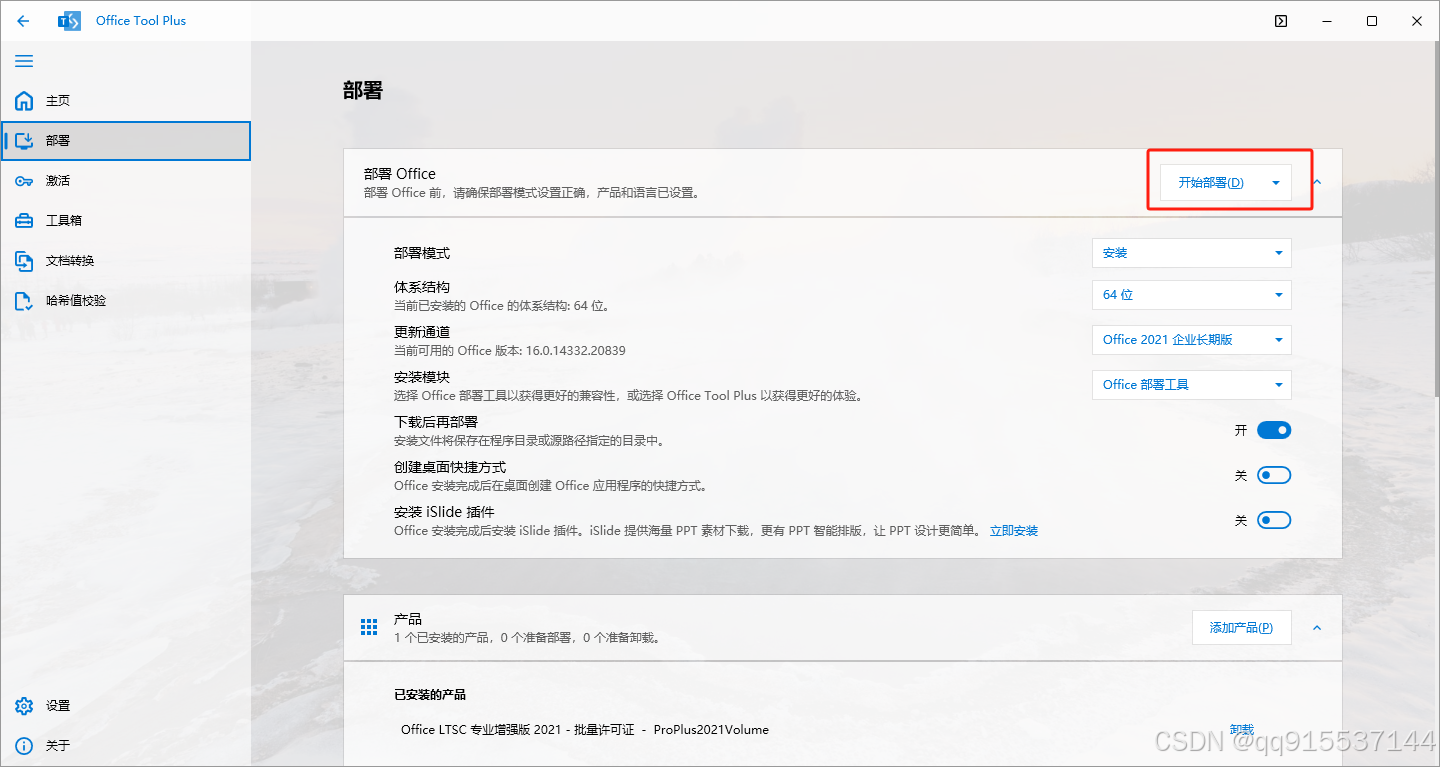The width and height of the screenshot is (1440, 767).
Task: Minimize the Office Tool Plus window
Action: pyautogui.click(x=1326, y=21)
